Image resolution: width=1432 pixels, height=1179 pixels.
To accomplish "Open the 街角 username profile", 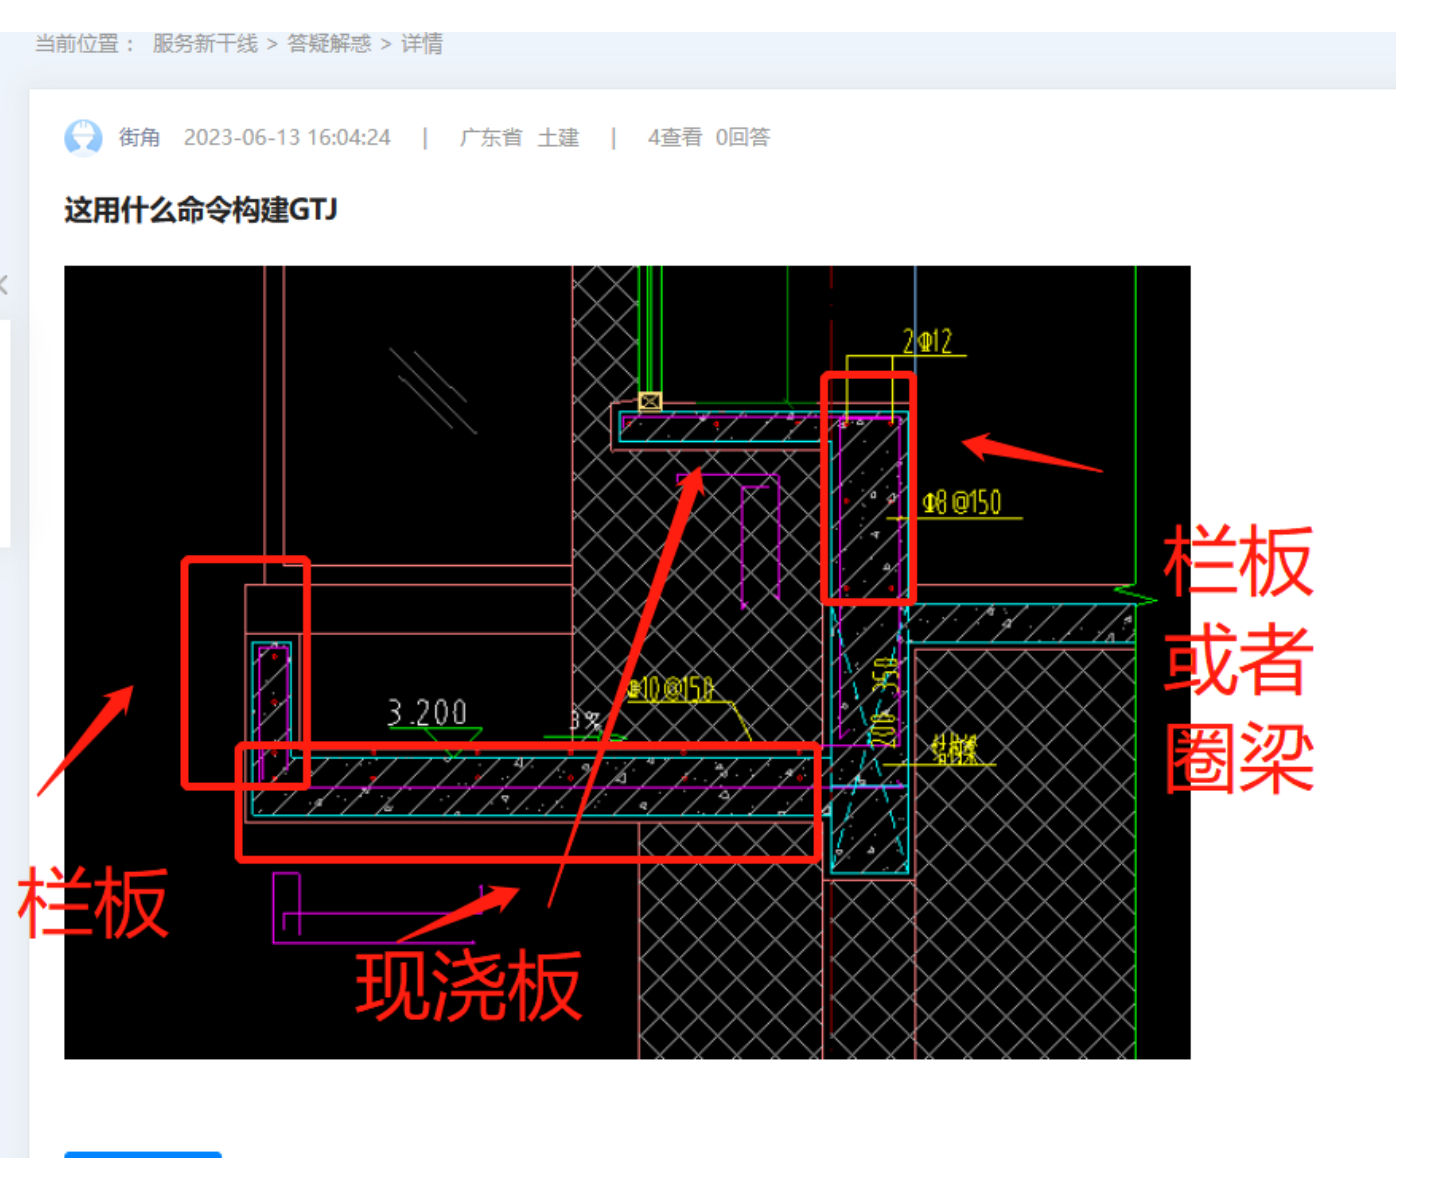I will [139, 137].
